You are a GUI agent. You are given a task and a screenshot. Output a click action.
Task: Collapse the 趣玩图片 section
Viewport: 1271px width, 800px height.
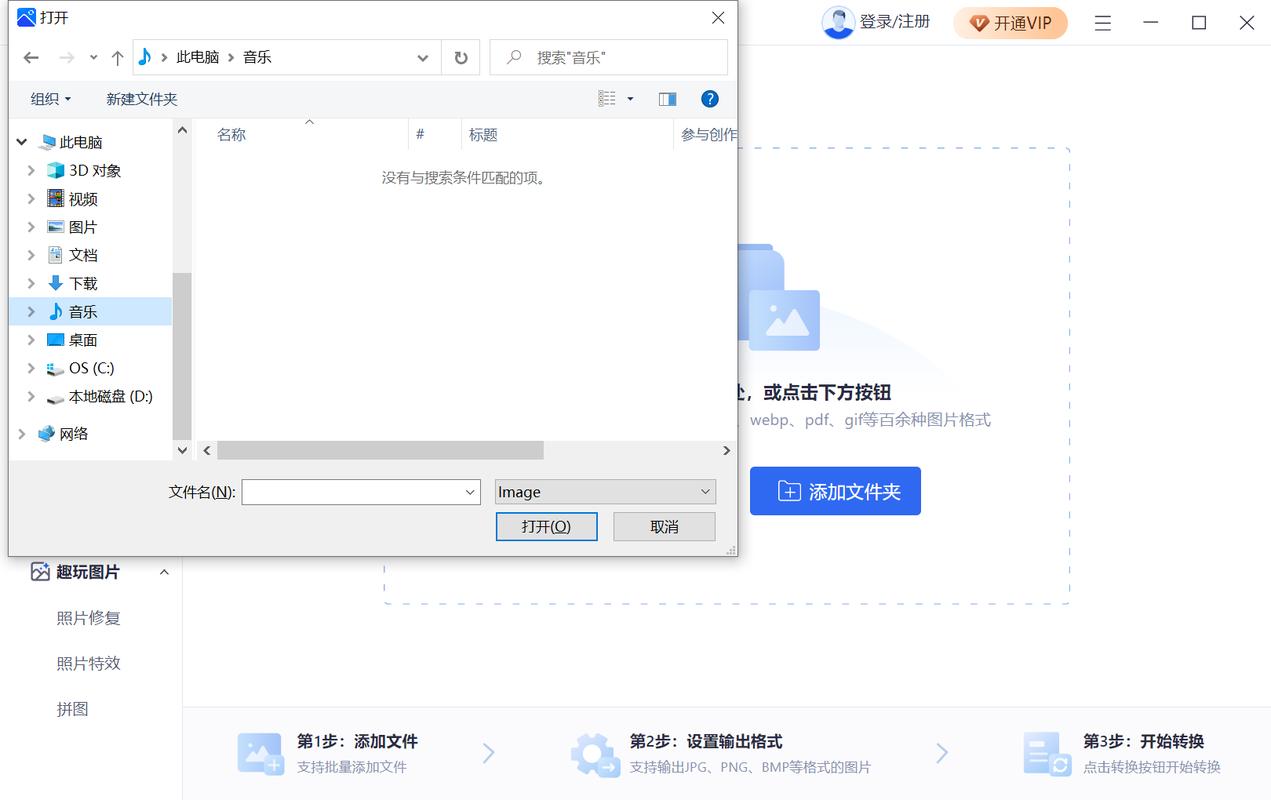click(164, 572)
